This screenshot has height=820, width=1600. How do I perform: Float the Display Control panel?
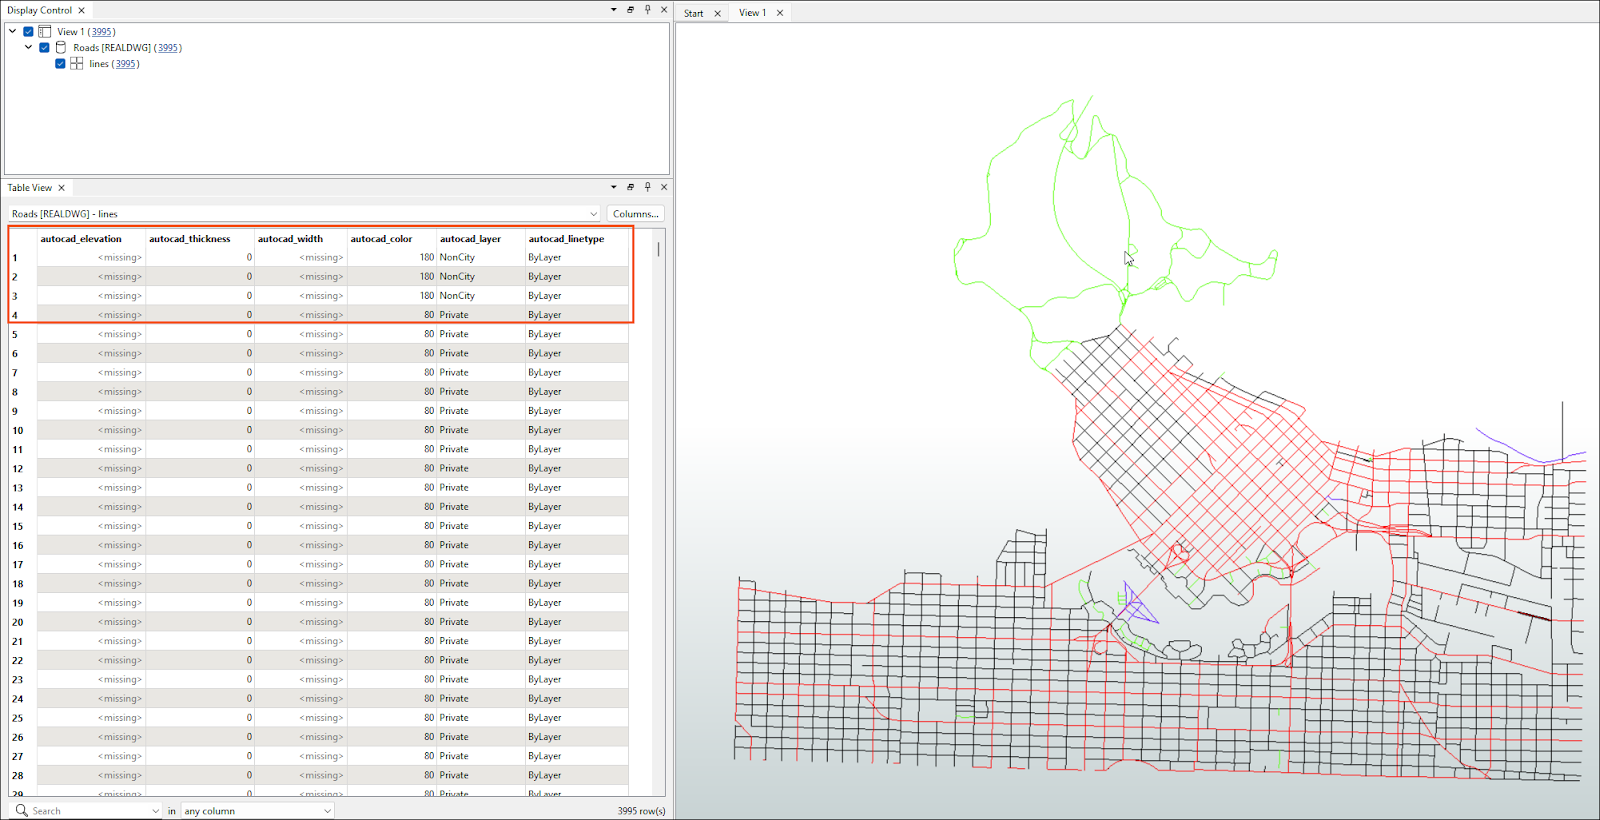631,10
